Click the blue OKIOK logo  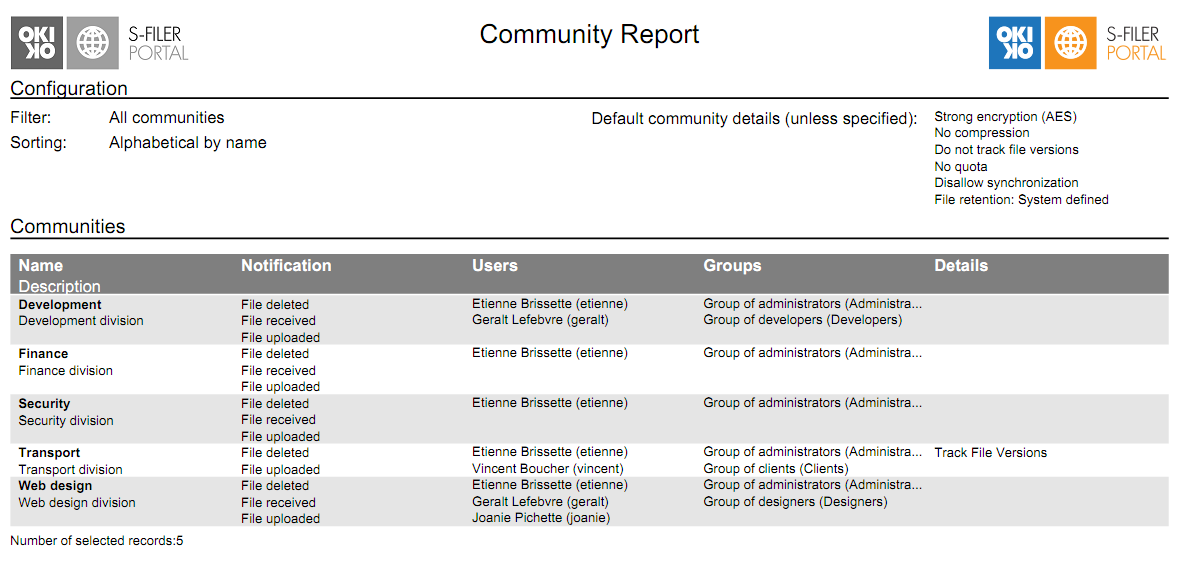tap(1015, 43)
